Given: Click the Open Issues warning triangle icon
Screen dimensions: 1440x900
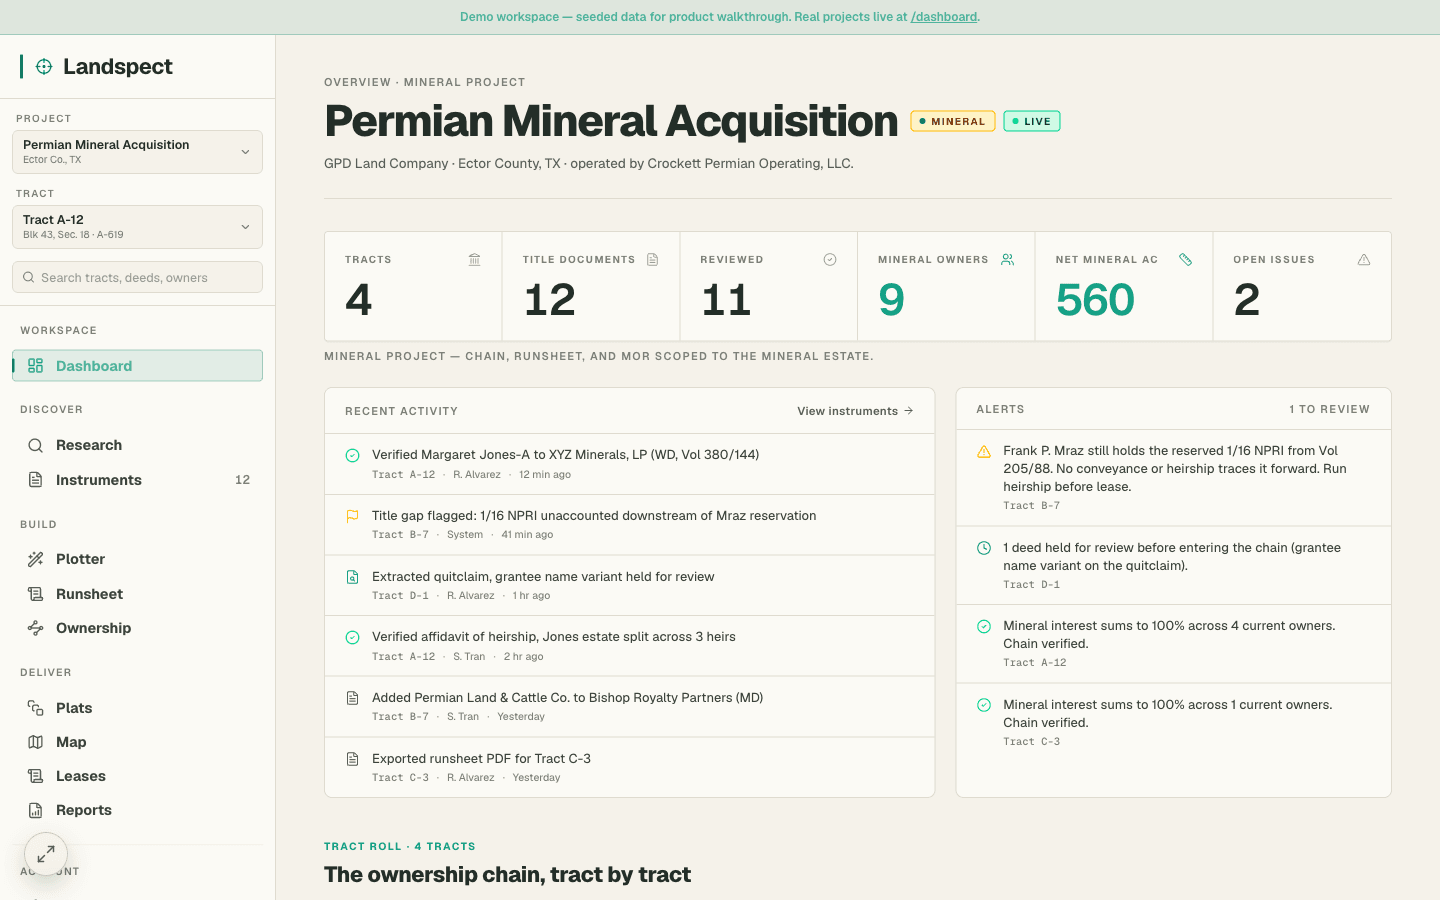Looking at the screenshot, I should 1364,260.
